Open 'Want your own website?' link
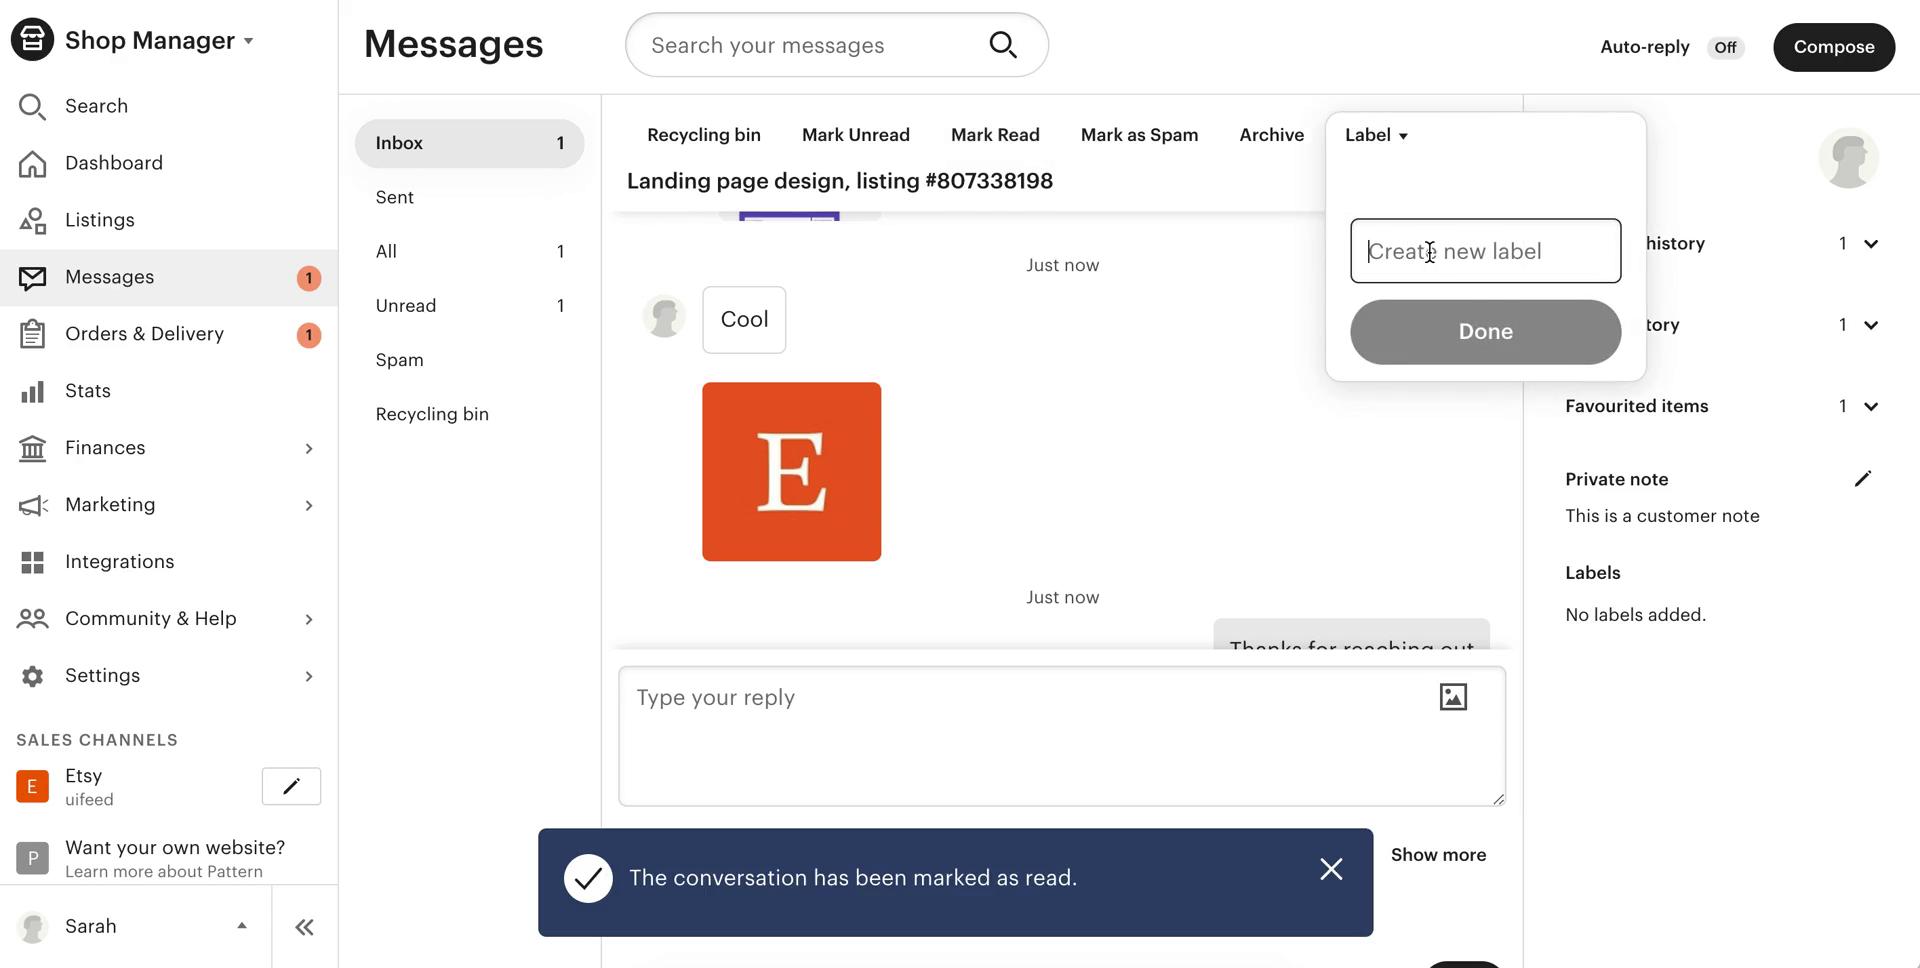This screenshot has width=1920, height=968. [x=175, y=848]
